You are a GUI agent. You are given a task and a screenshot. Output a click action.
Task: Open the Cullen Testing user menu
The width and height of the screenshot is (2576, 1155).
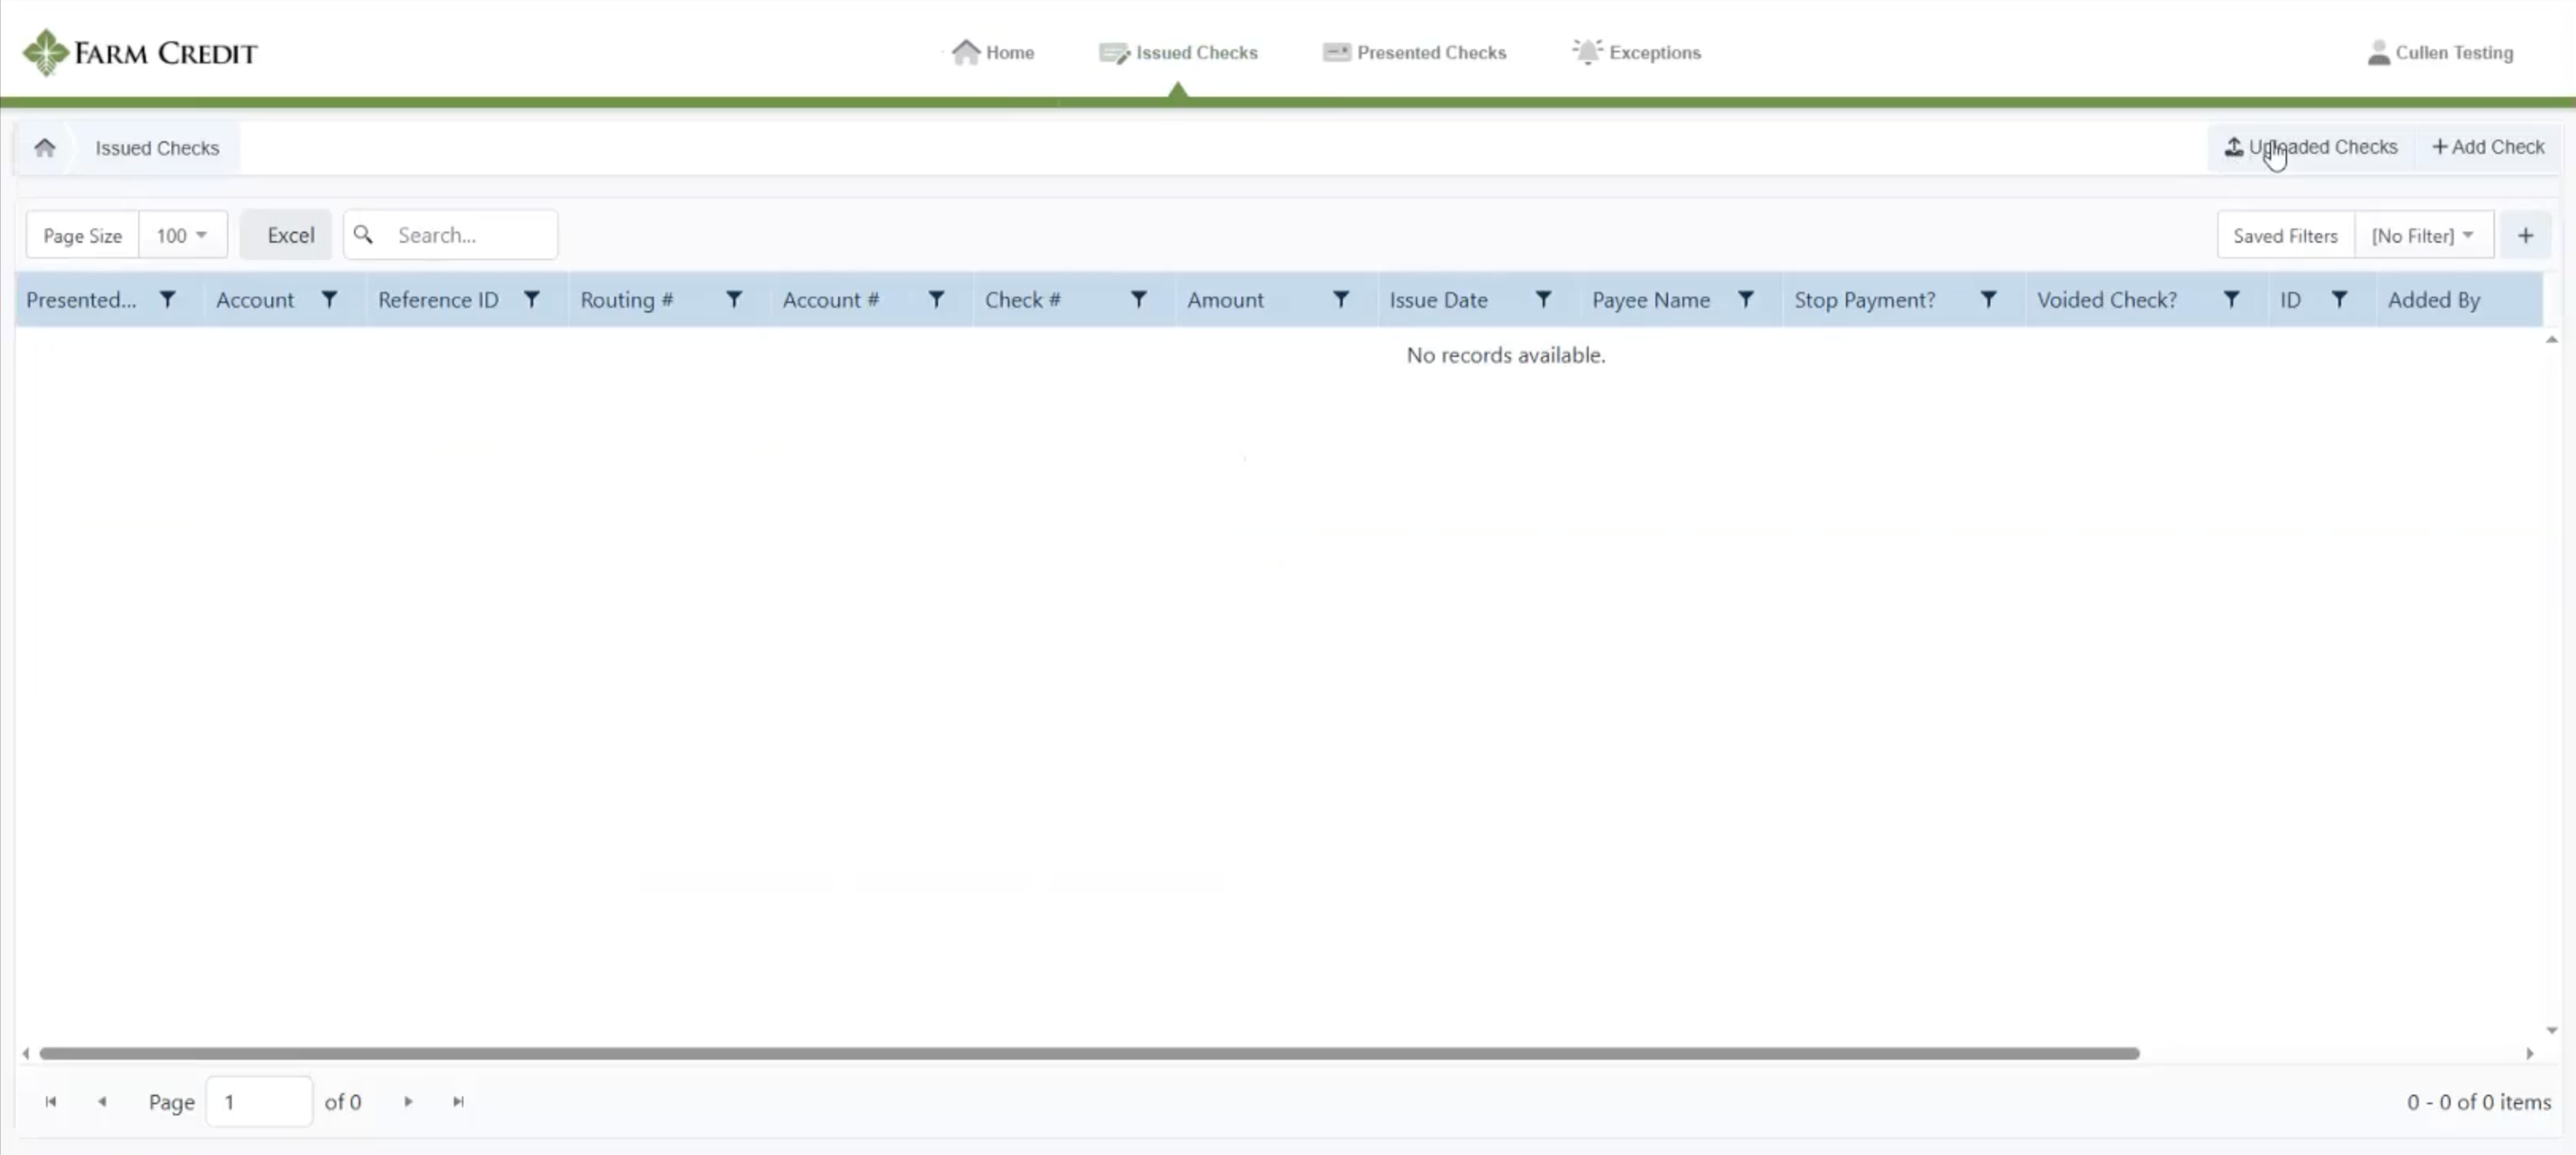point(2440,52)
